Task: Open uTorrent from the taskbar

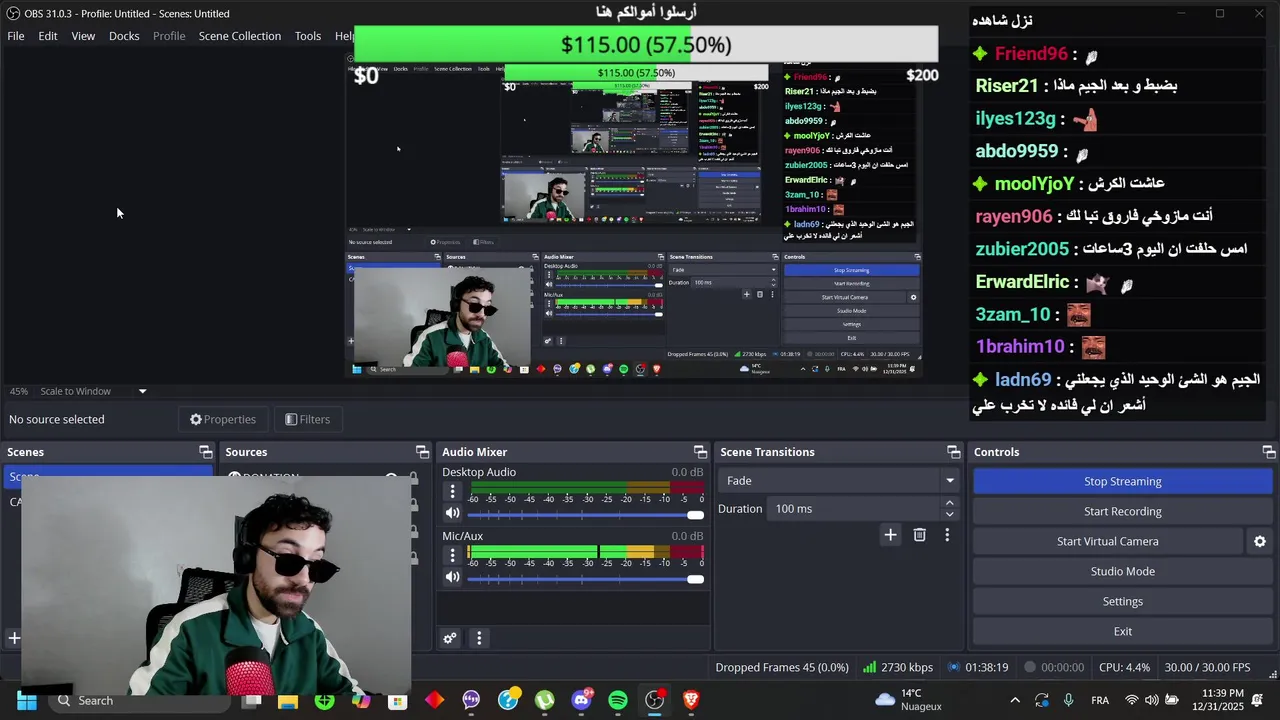Action: tap(544, 700)
